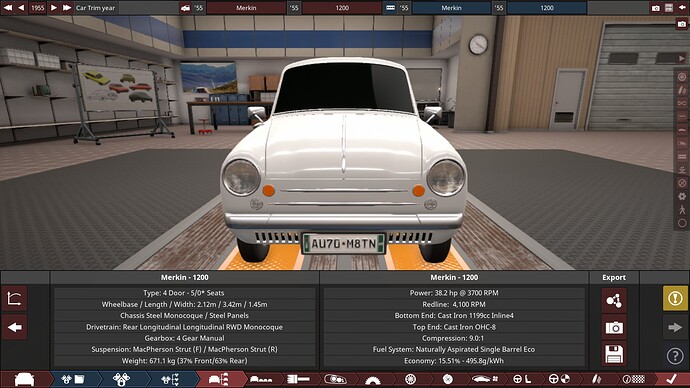Open the yellow warning exclamation button
Image resolution: width=690 pixels, height=388 pixels.
tap(675, 298)
